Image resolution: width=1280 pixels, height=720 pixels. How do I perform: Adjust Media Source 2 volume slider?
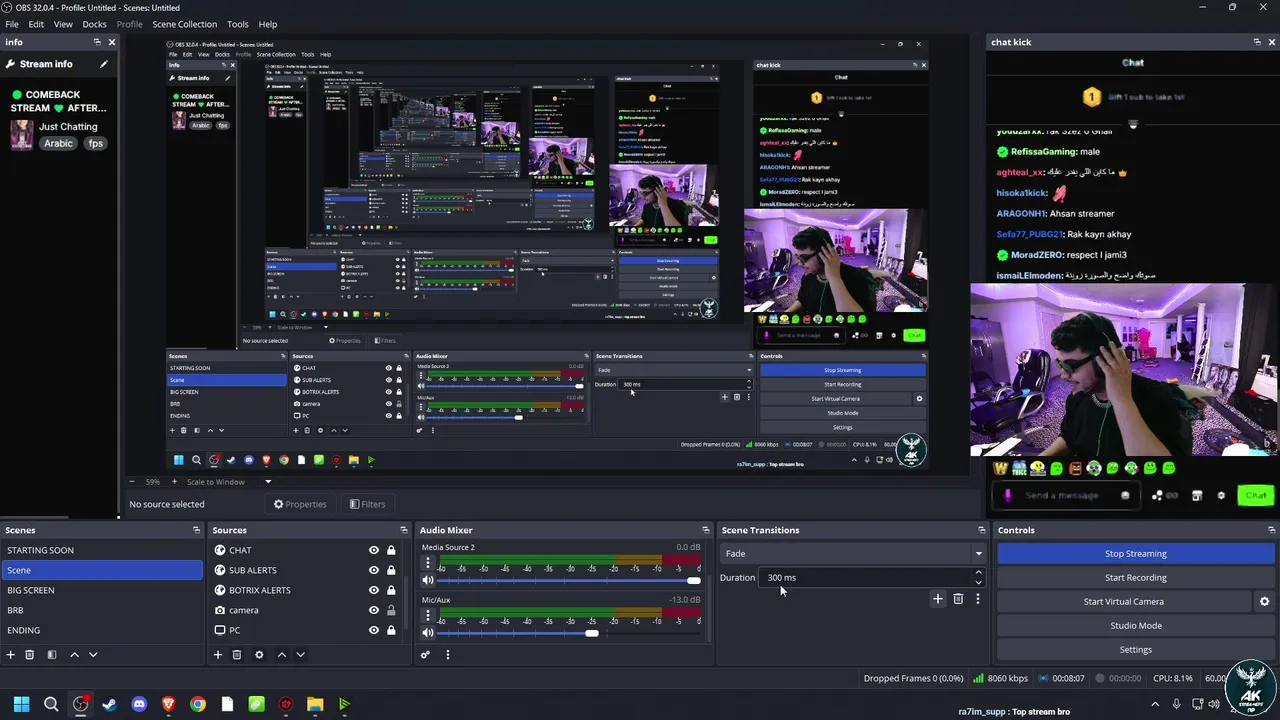click(x=570, y=581)
